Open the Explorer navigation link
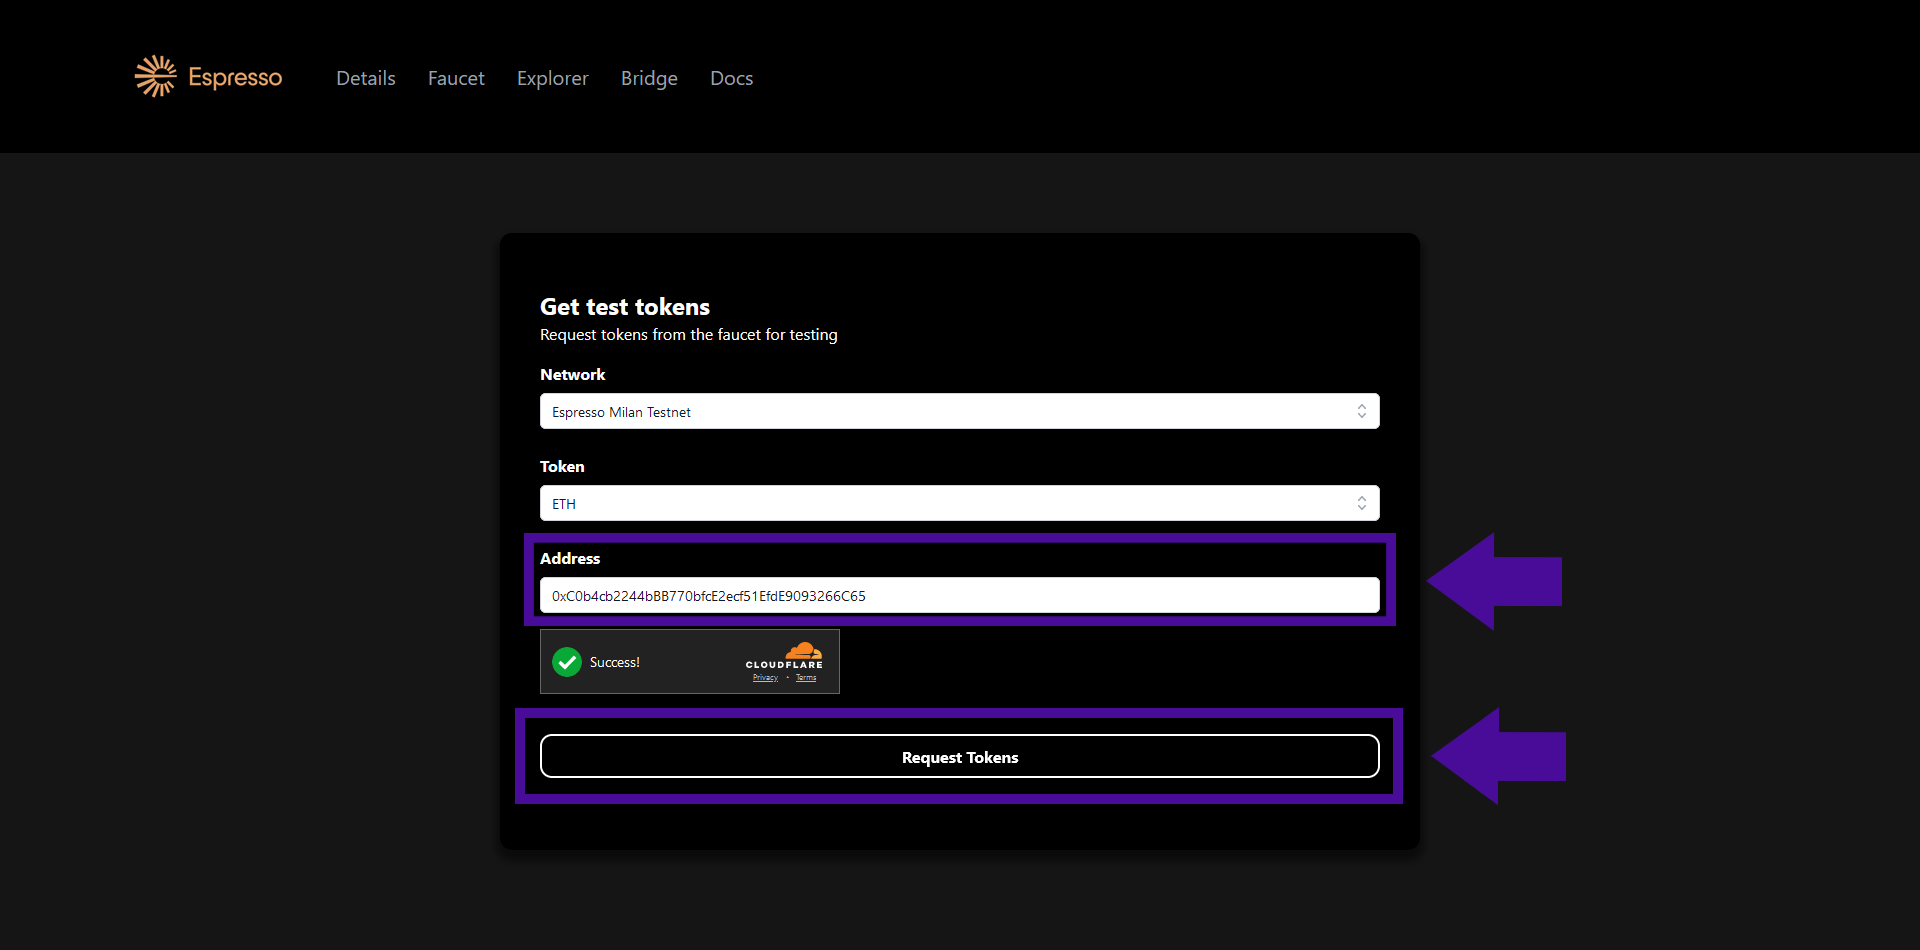The width and height of the screenshot is (1920, 950). point(552,78)
